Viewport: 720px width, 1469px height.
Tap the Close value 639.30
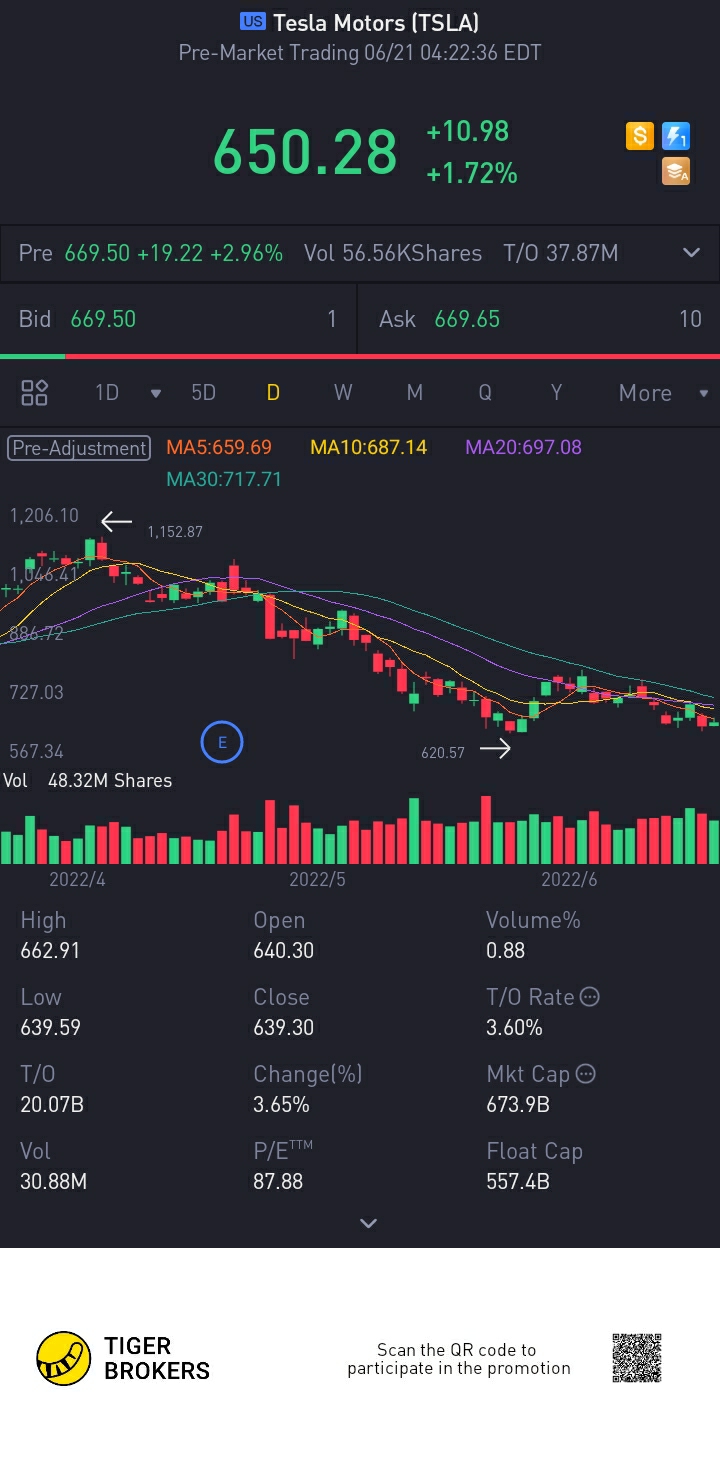pos(283,1027)
